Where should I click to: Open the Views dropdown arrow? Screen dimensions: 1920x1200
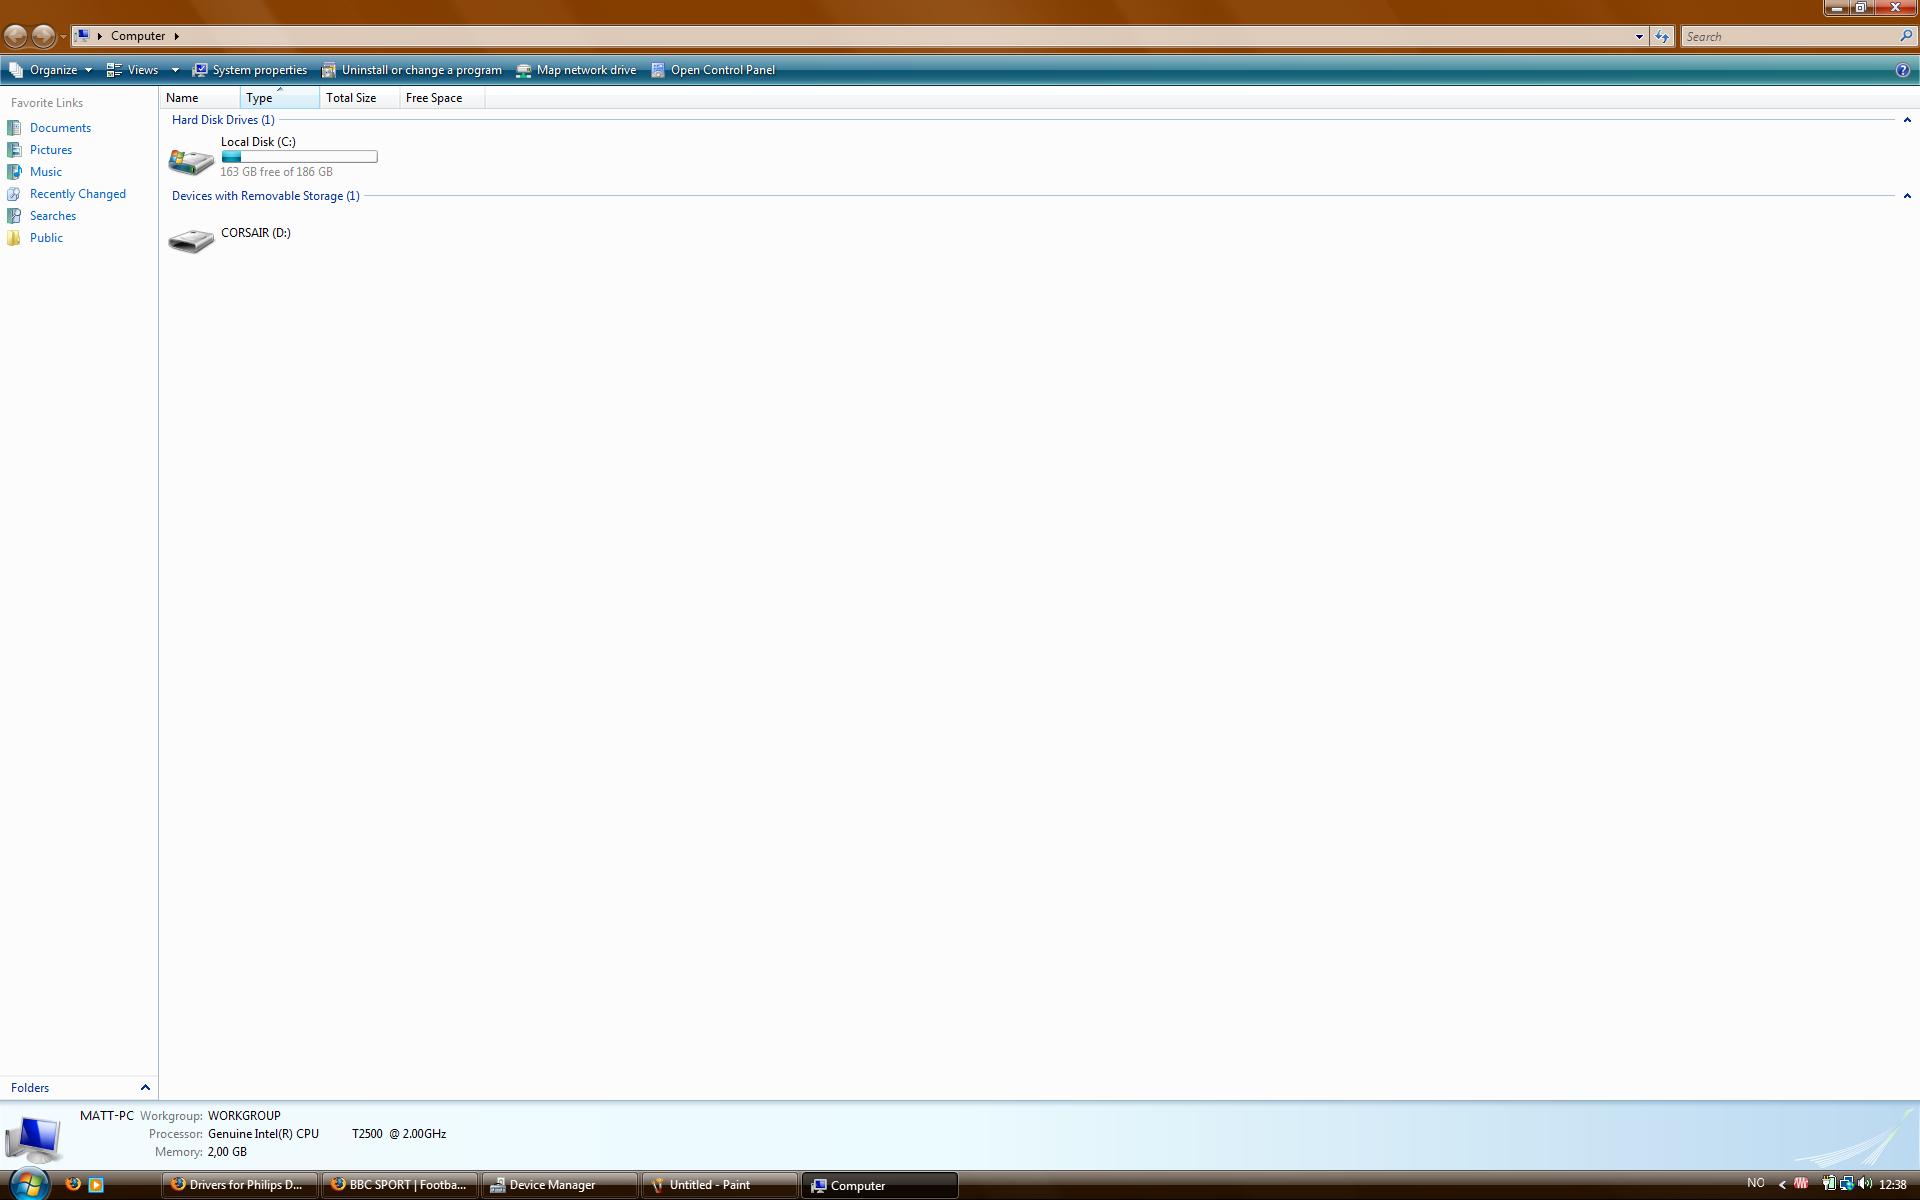[175, 70]
